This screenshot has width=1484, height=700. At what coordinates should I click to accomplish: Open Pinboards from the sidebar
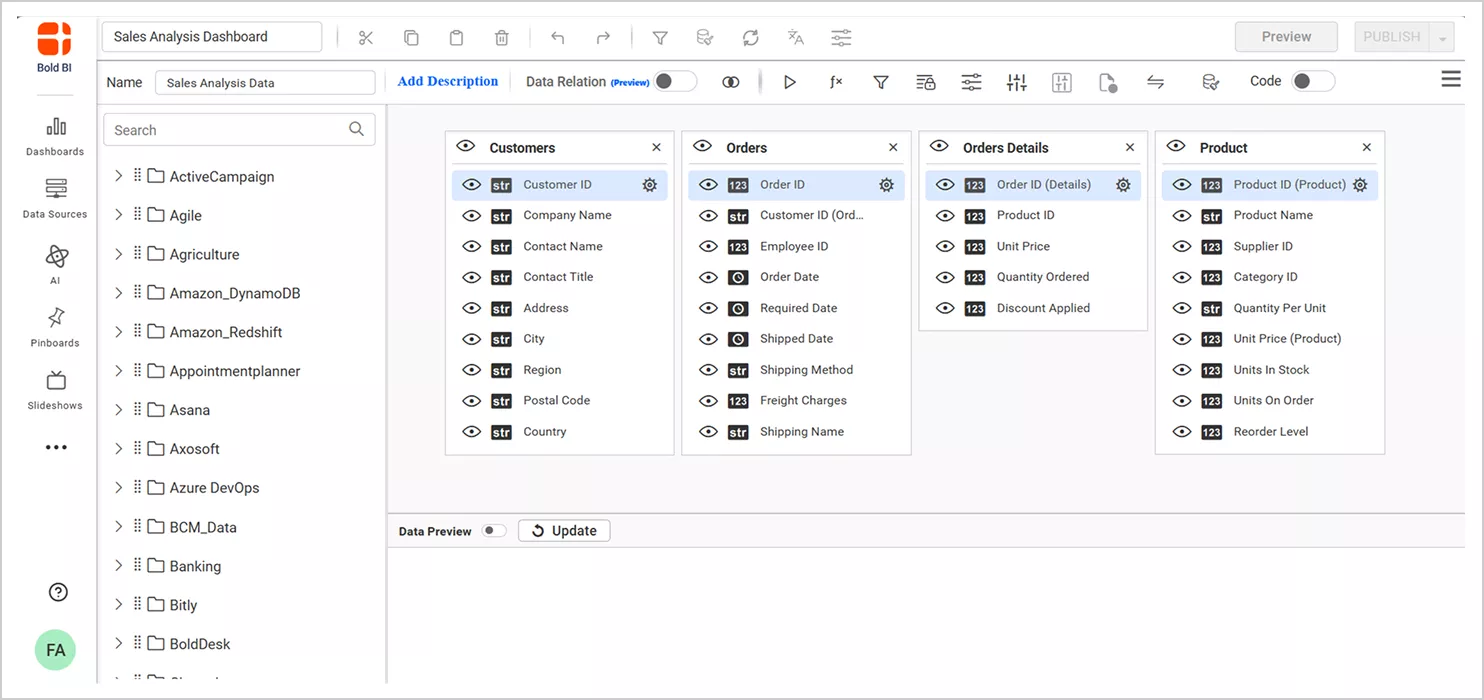56,328
